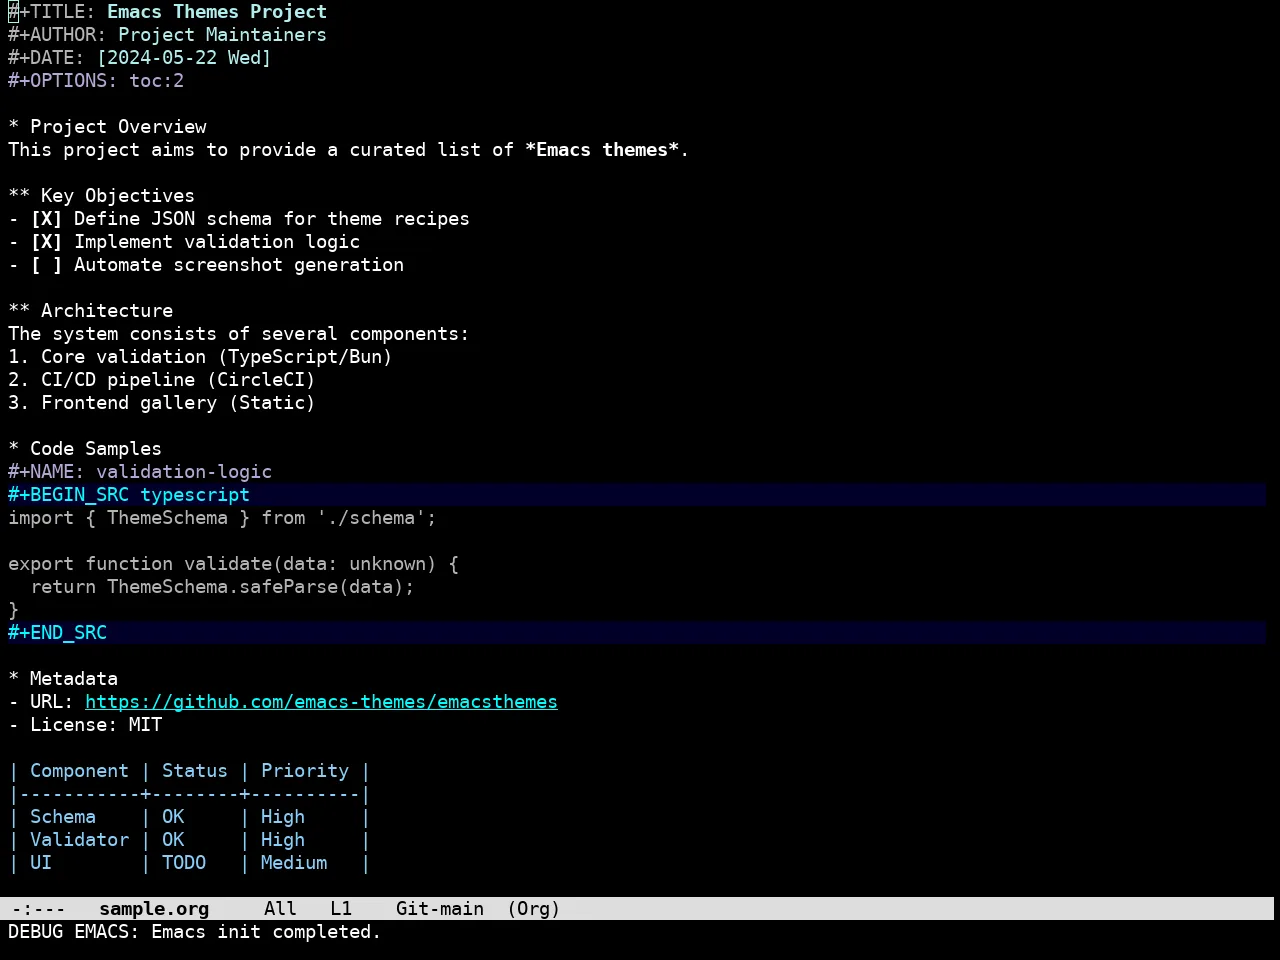Click the Component table header cell
The height and width of the screenshot is (960, 1280).
[79, 771]
